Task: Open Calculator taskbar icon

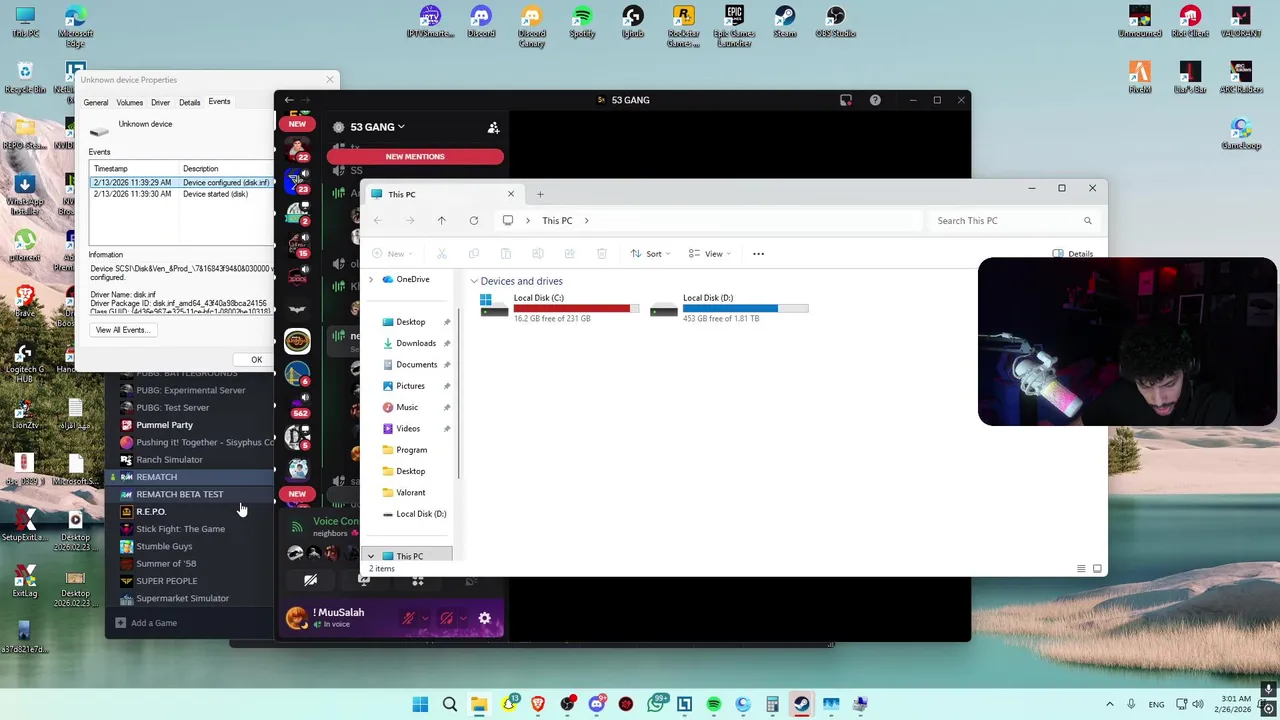Action: point(772,704)
